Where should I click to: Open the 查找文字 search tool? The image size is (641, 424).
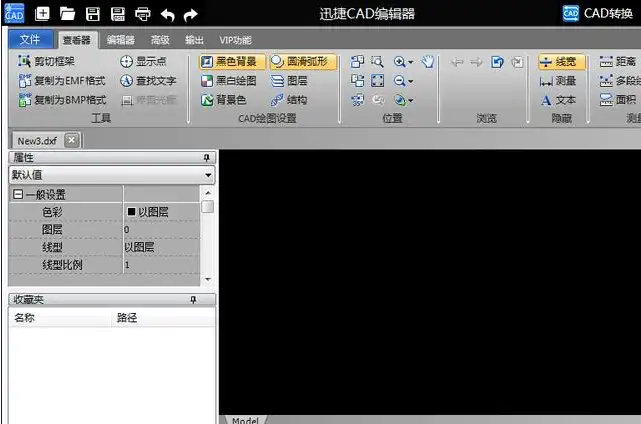pos(148,81)
